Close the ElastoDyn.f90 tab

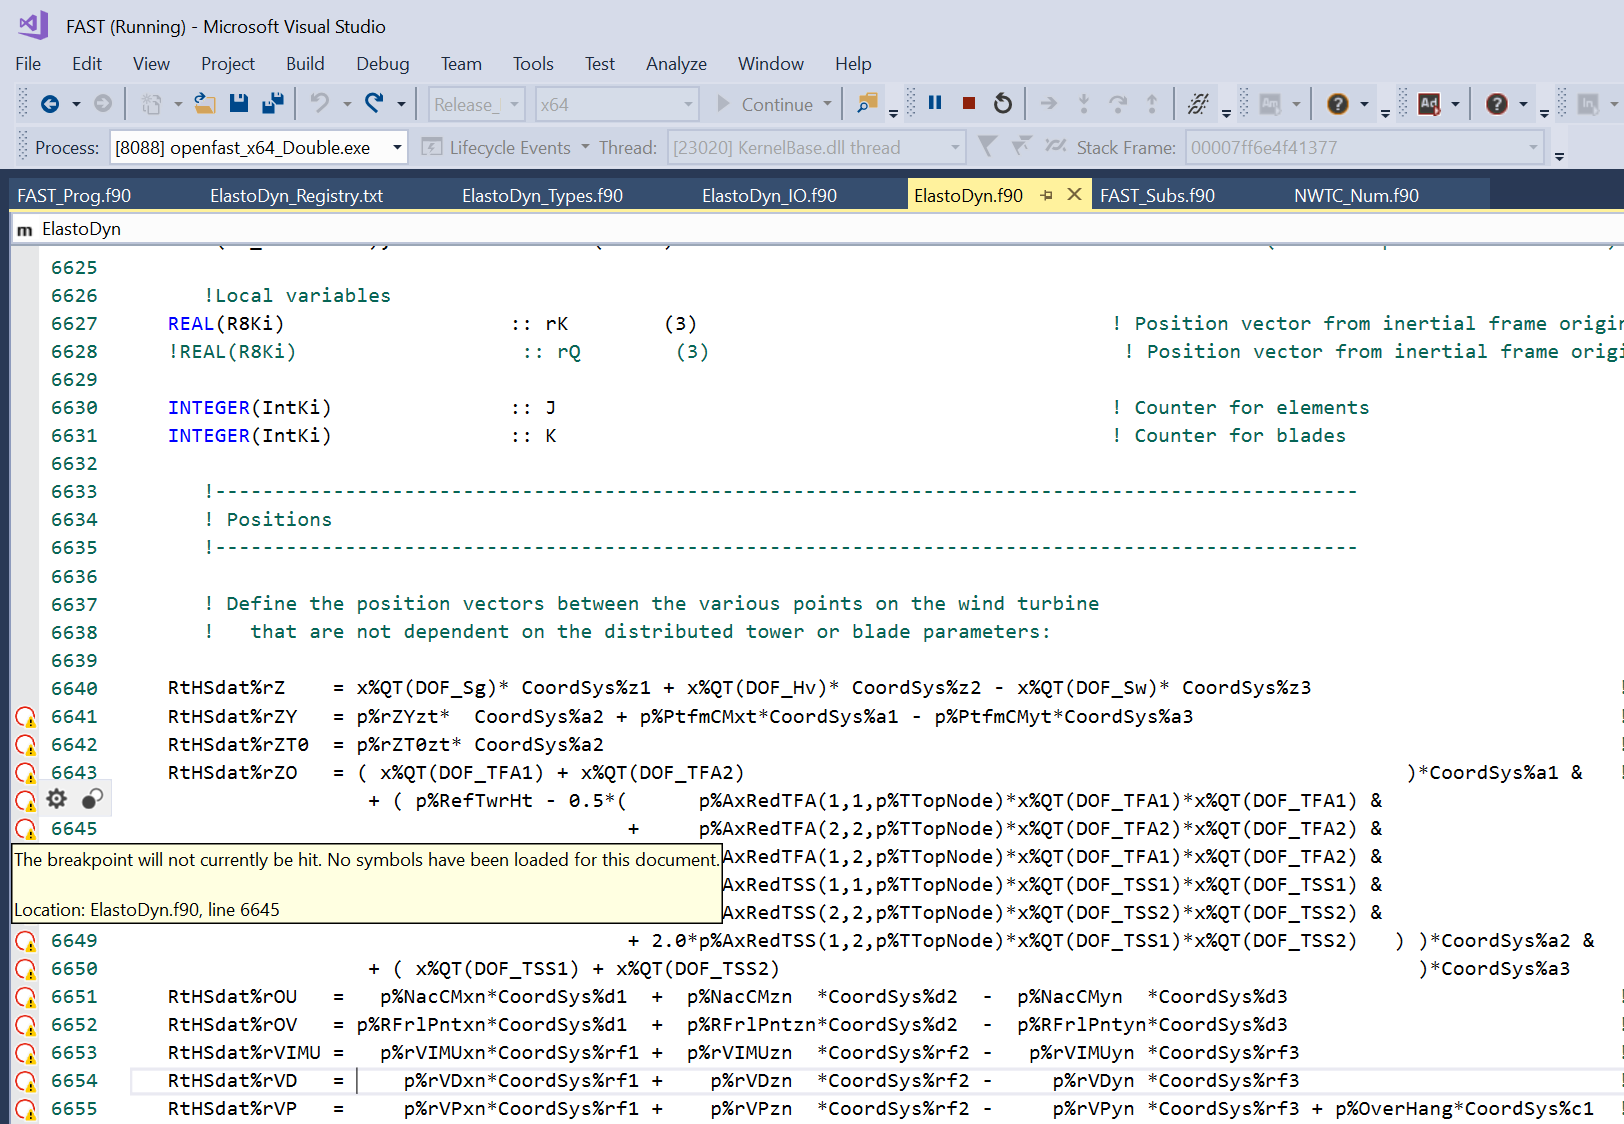1073,195
